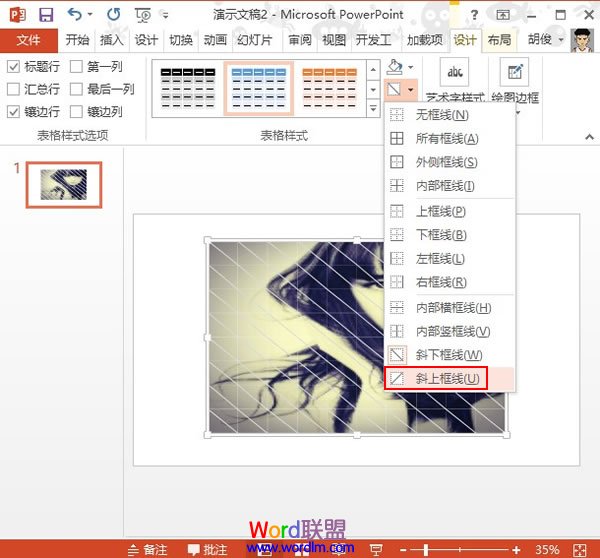Click the Ribbon Display Options icon
Viewport: 600px width, 558px height.
click(x=503, y=15)
